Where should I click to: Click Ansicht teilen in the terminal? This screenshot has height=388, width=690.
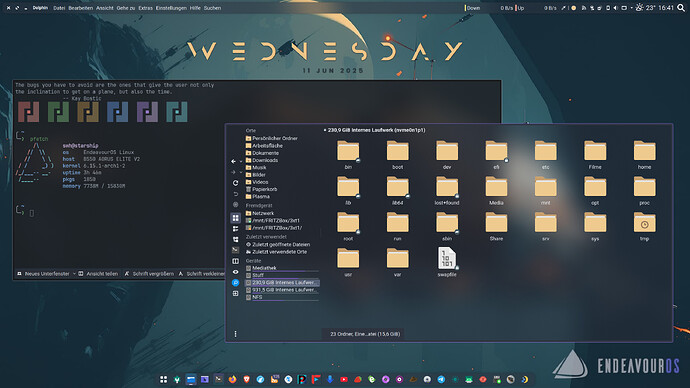click(x=98, y=274)
